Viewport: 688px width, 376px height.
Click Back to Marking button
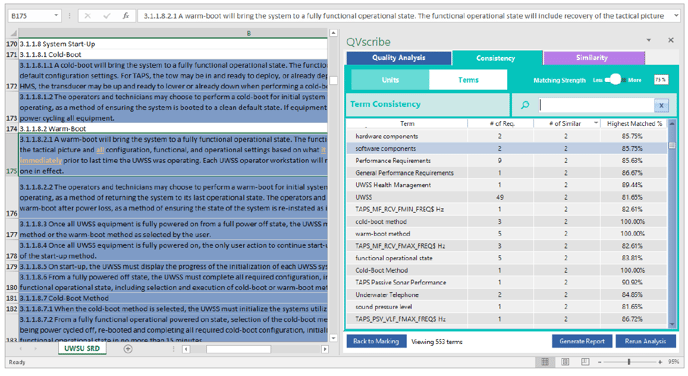point(376,341)
